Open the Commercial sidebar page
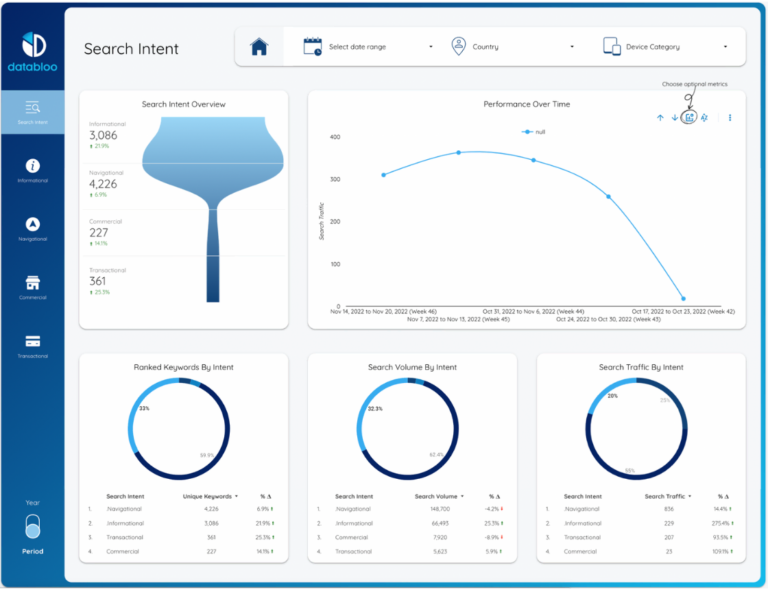 pos(32,287)
